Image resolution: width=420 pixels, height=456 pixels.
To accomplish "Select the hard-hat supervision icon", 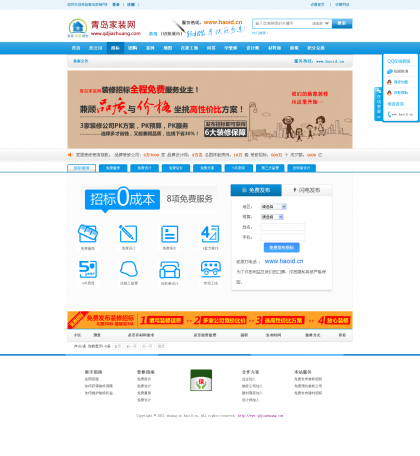I will [x=129, y=269].
